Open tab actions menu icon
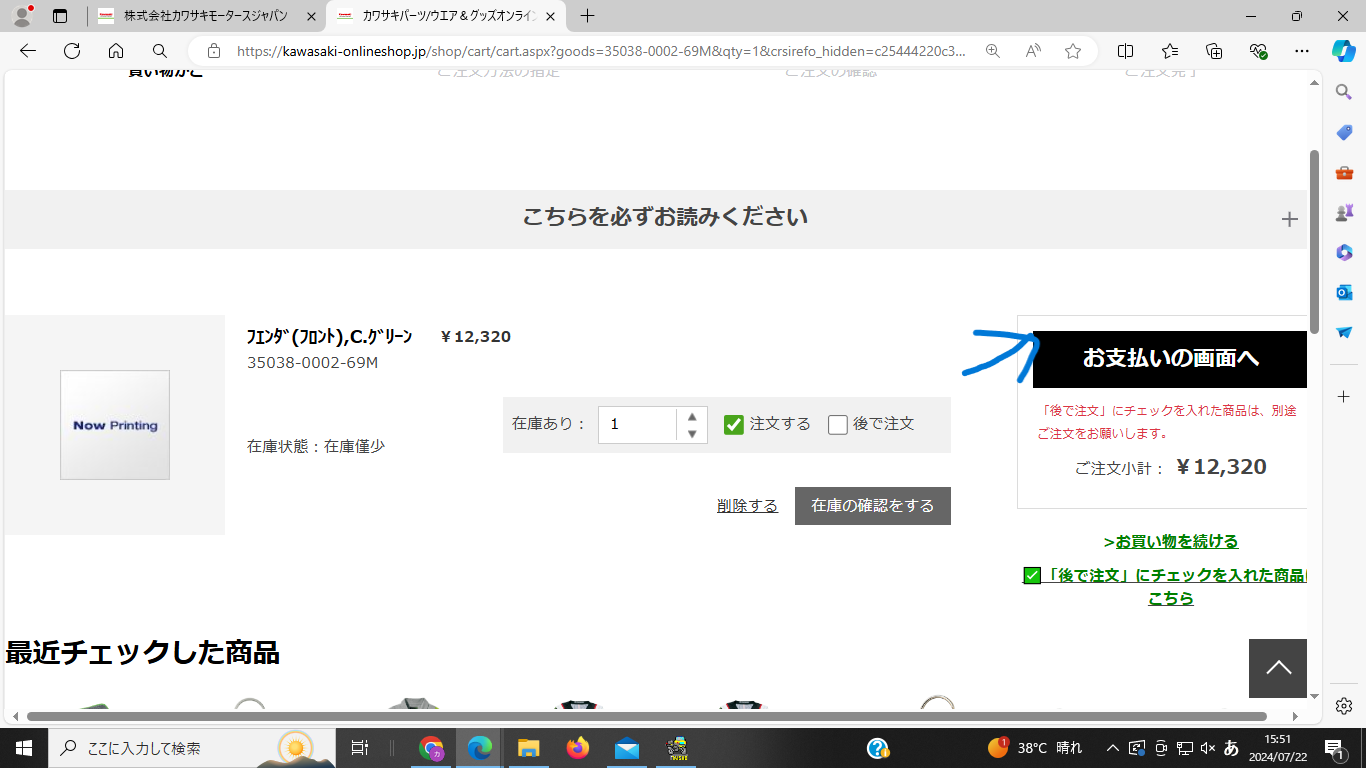1366x768 pixels. pos(60,16)
